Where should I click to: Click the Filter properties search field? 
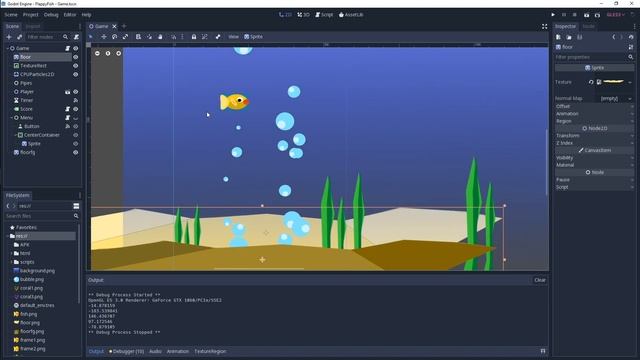(x=594, y=57)
